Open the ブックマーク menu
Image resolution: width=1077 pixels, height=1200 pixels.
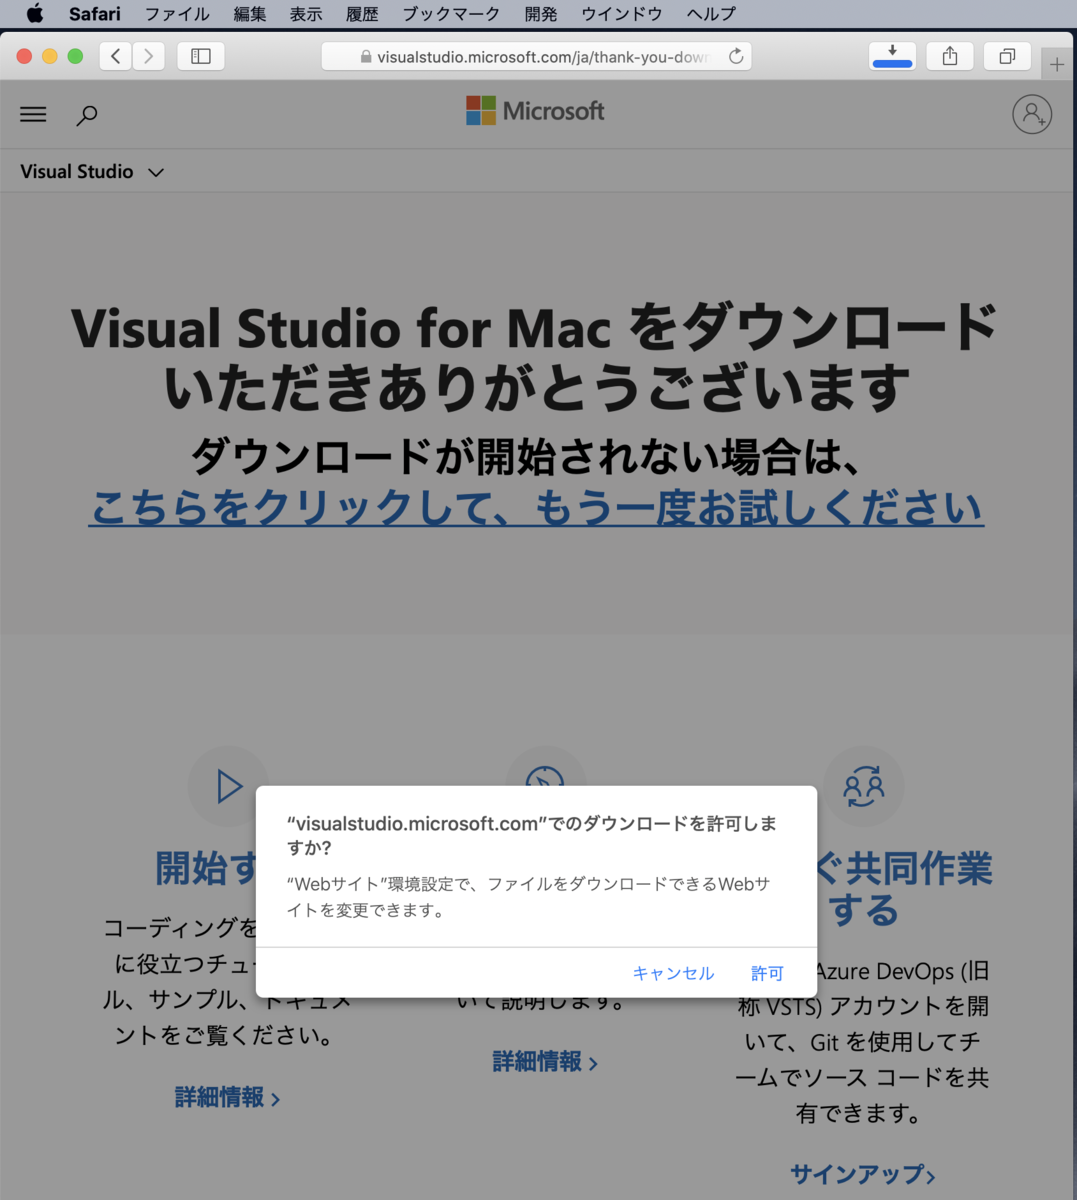coord(449,13)
